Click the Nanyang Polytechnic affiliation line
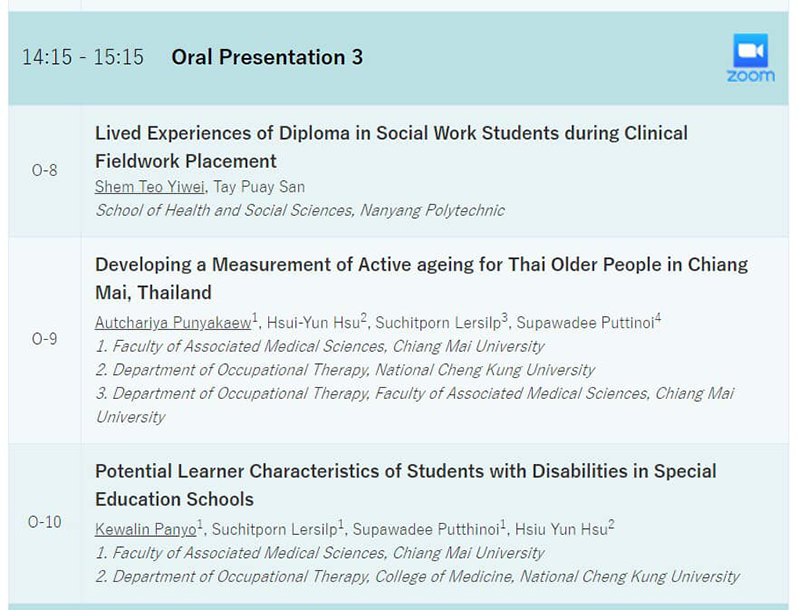800x610 pixels. (300, 210)
